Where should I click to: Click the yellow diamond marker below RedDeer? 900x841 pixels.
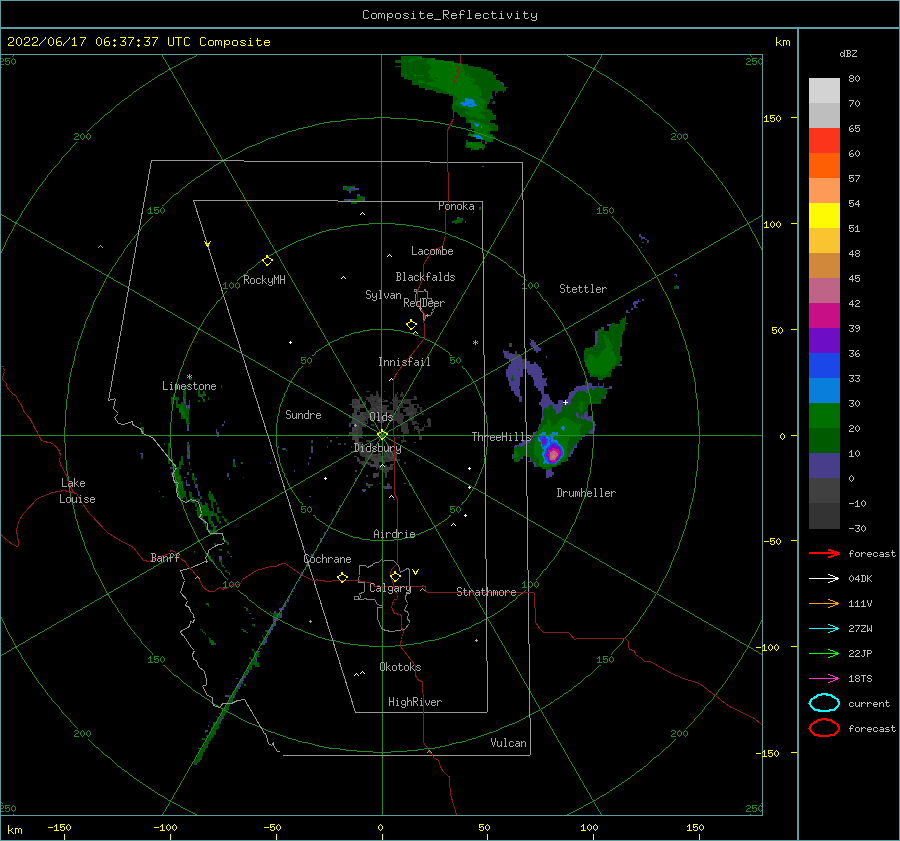(x=412, y=325)
